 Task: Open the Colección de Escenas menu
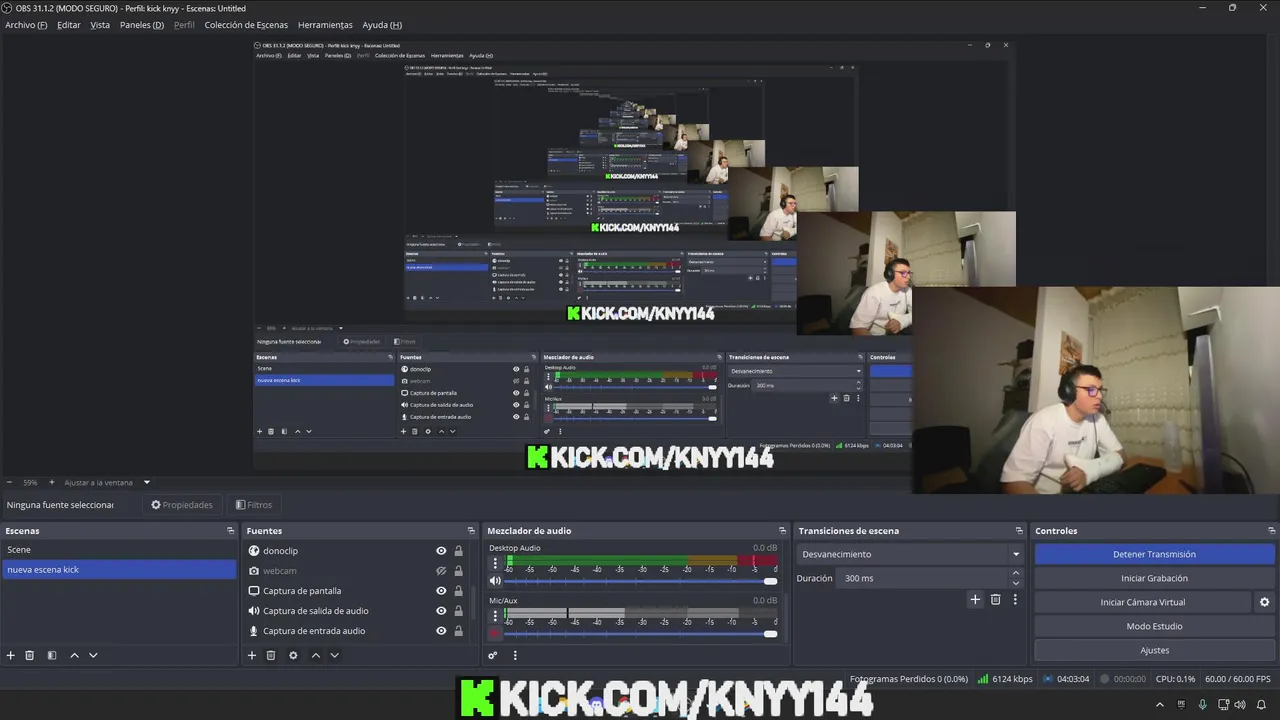(246, 25)
